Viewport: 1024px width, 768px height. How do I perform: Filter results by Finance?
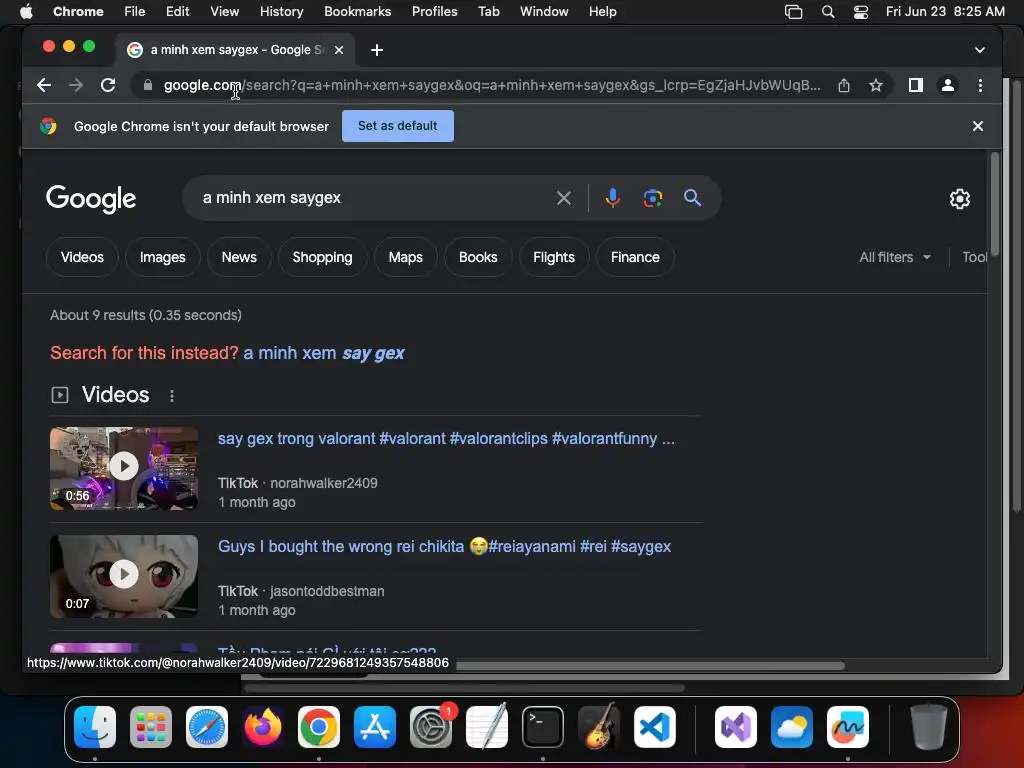(635, 257)
